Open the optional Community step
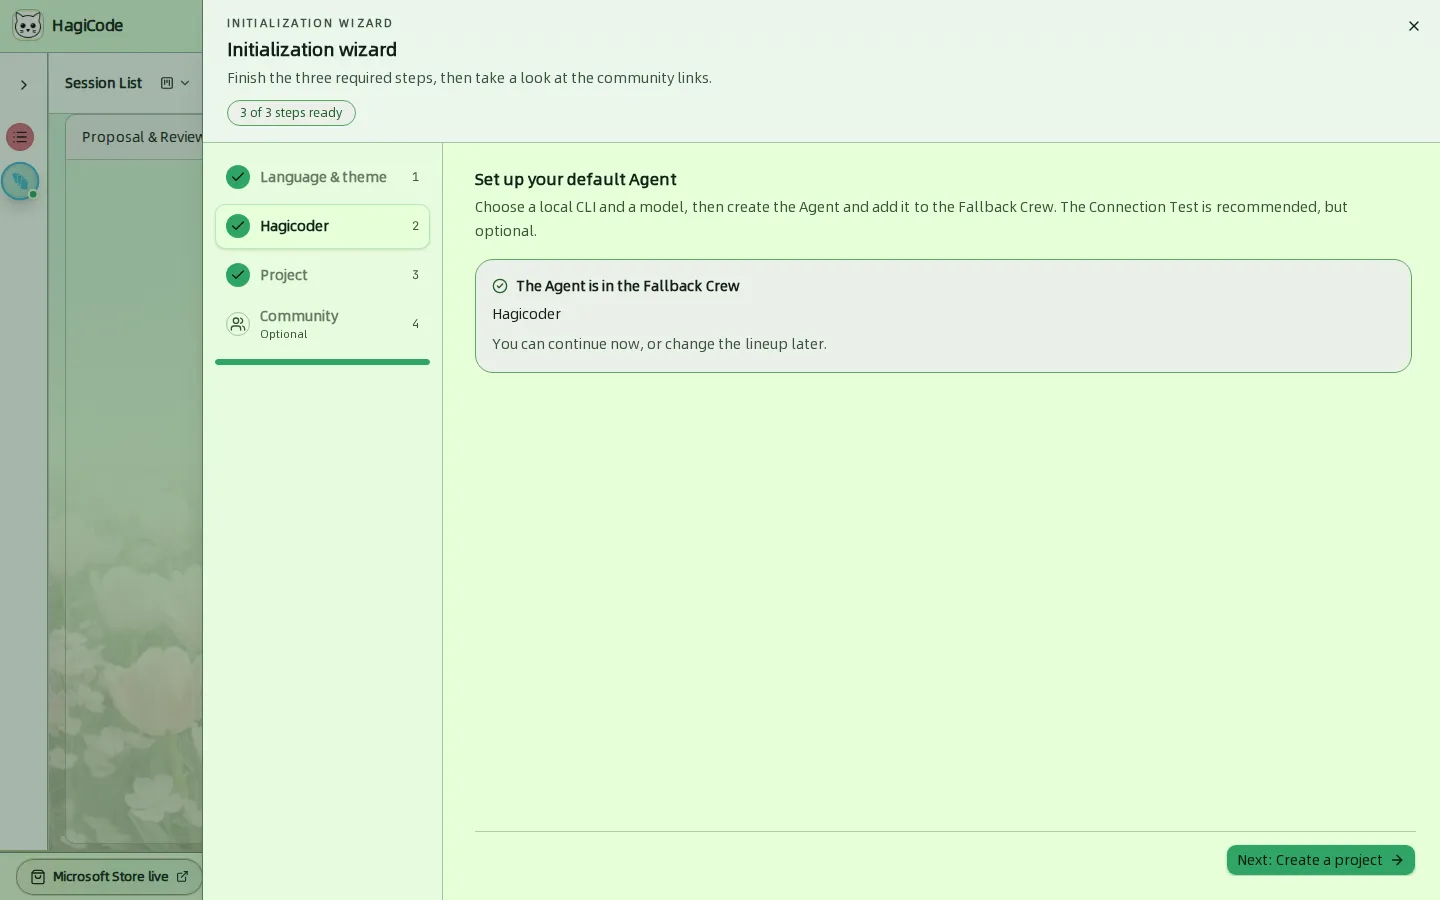Image resolution: width=1440 pixels, height=900 pixels. [x=322, y=324]
